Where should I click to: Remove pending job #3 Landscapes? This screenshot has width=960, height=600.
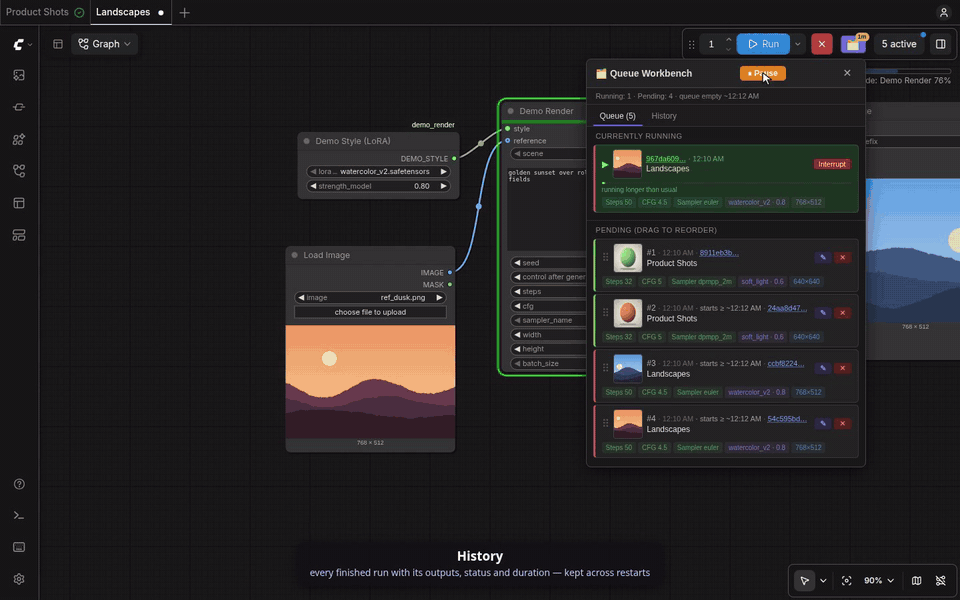(x=842, y=368)
